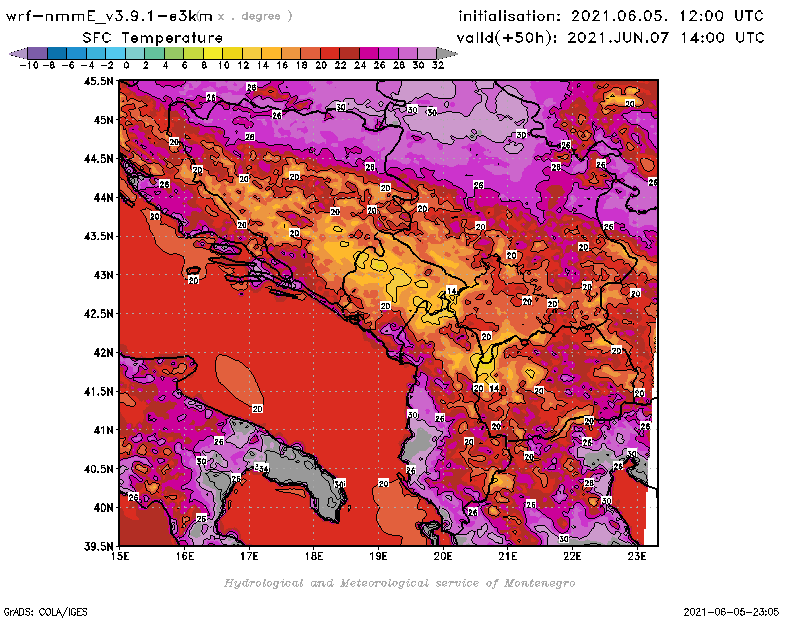800x618 pixels.
Task: Click the 'wrf-nmmE_v3.9.1-e3km' model name
Action: [x=109, y=16]
